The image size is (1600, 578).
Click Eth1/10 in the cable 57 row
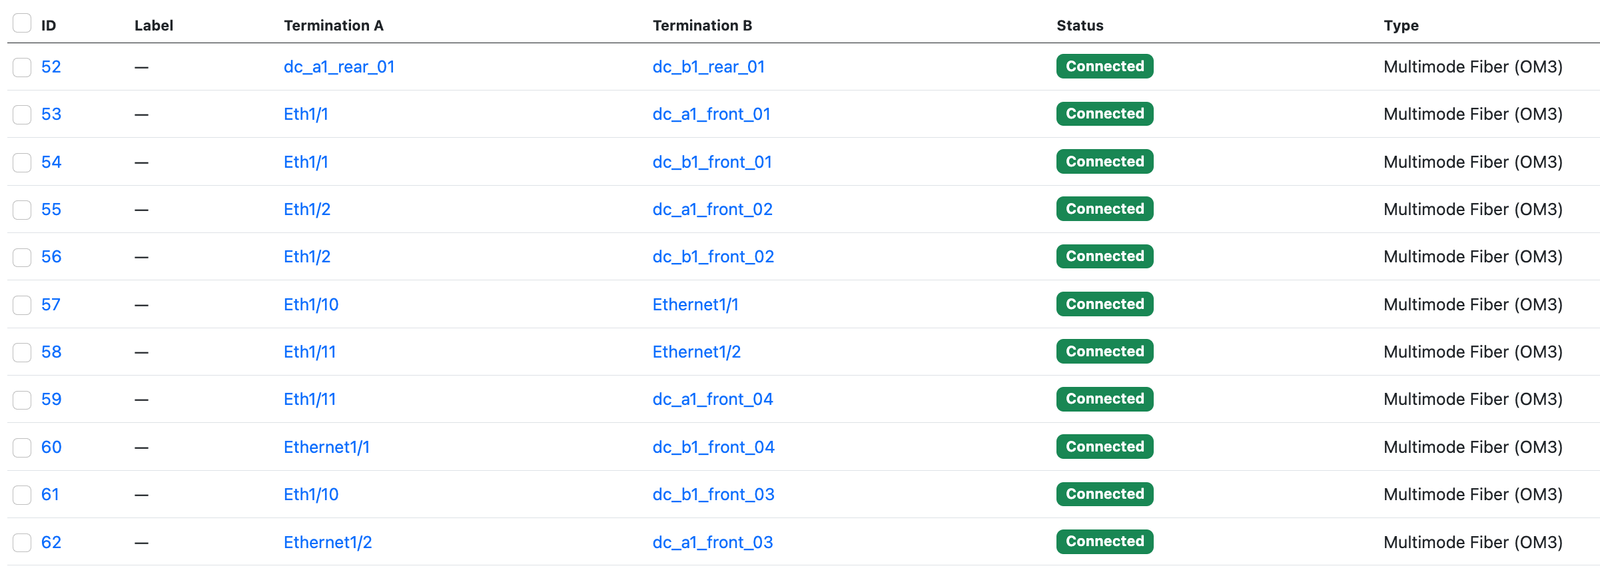[x=311, y=305]
